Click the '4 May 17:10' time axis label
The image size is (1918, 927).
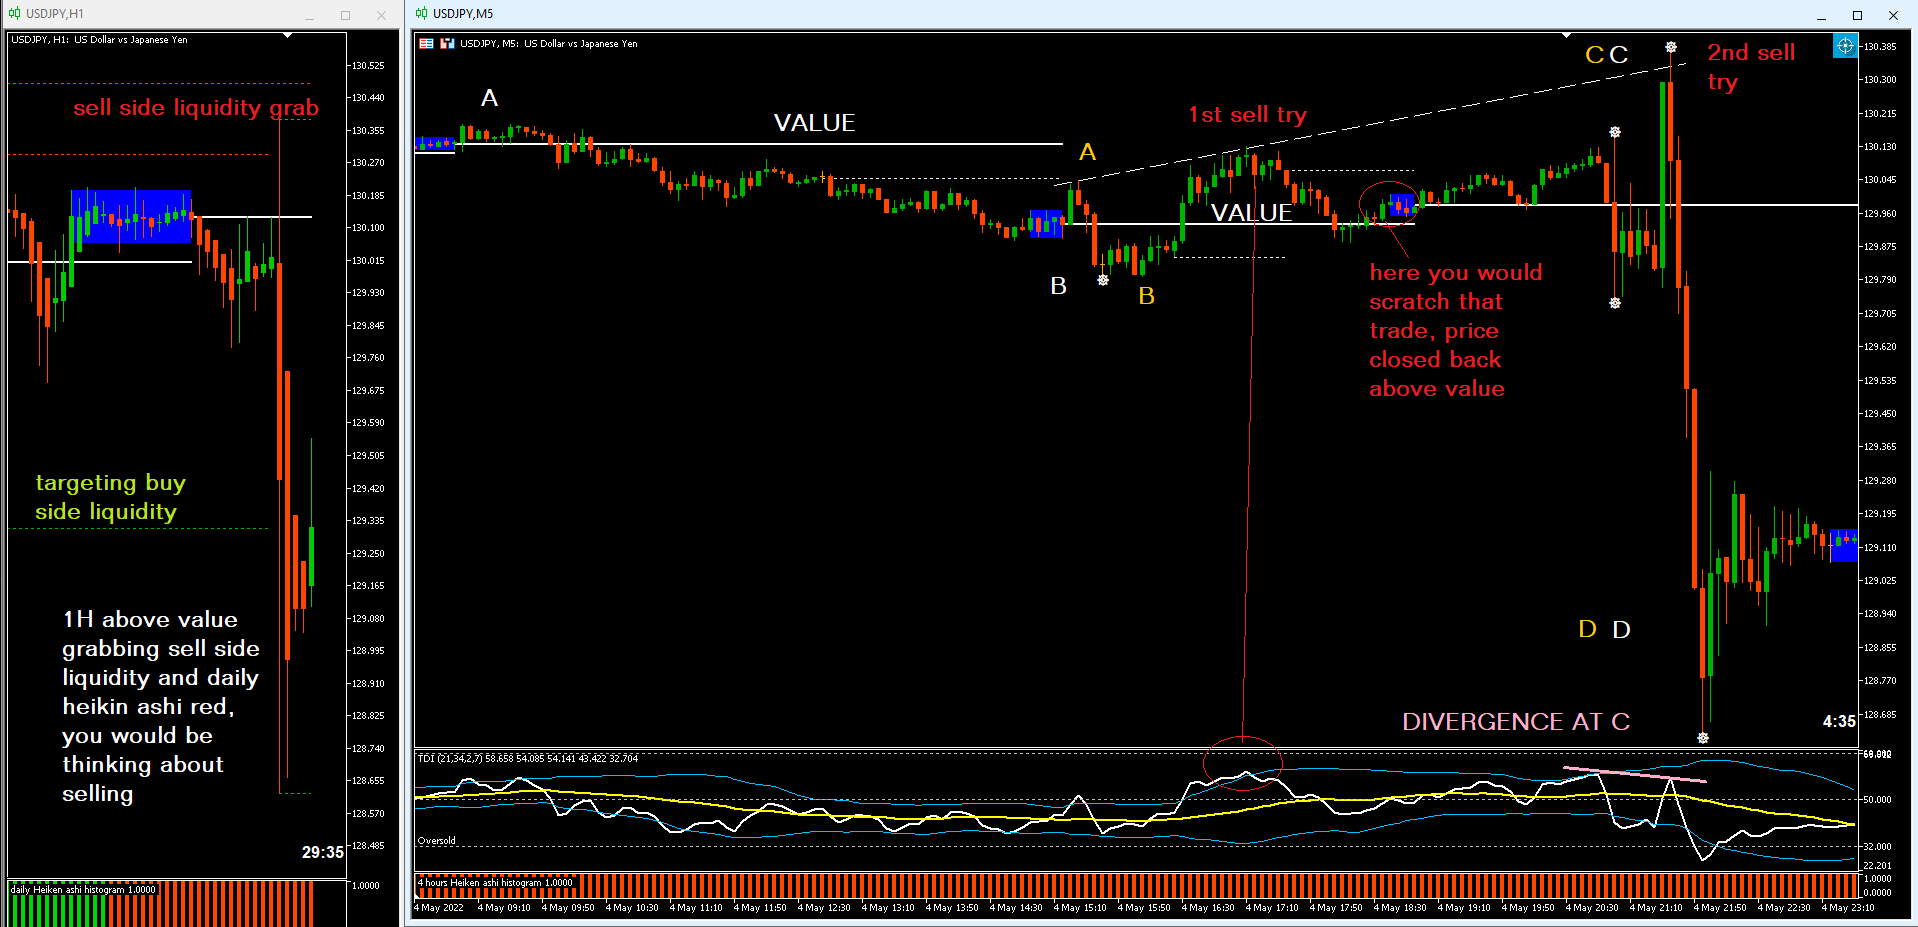pos(1272,908)
